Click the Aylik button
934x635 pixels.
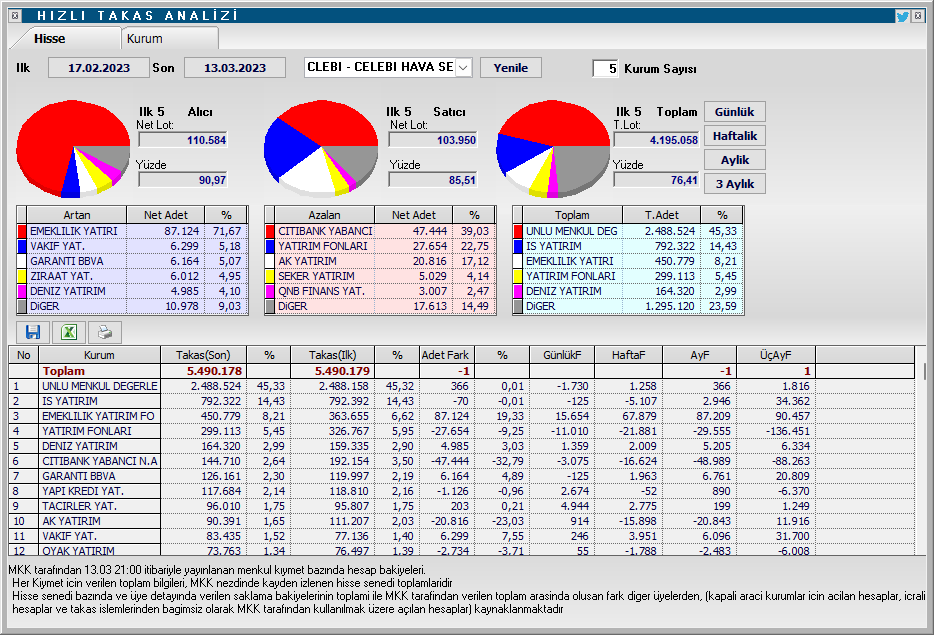[x=734, y=160]
